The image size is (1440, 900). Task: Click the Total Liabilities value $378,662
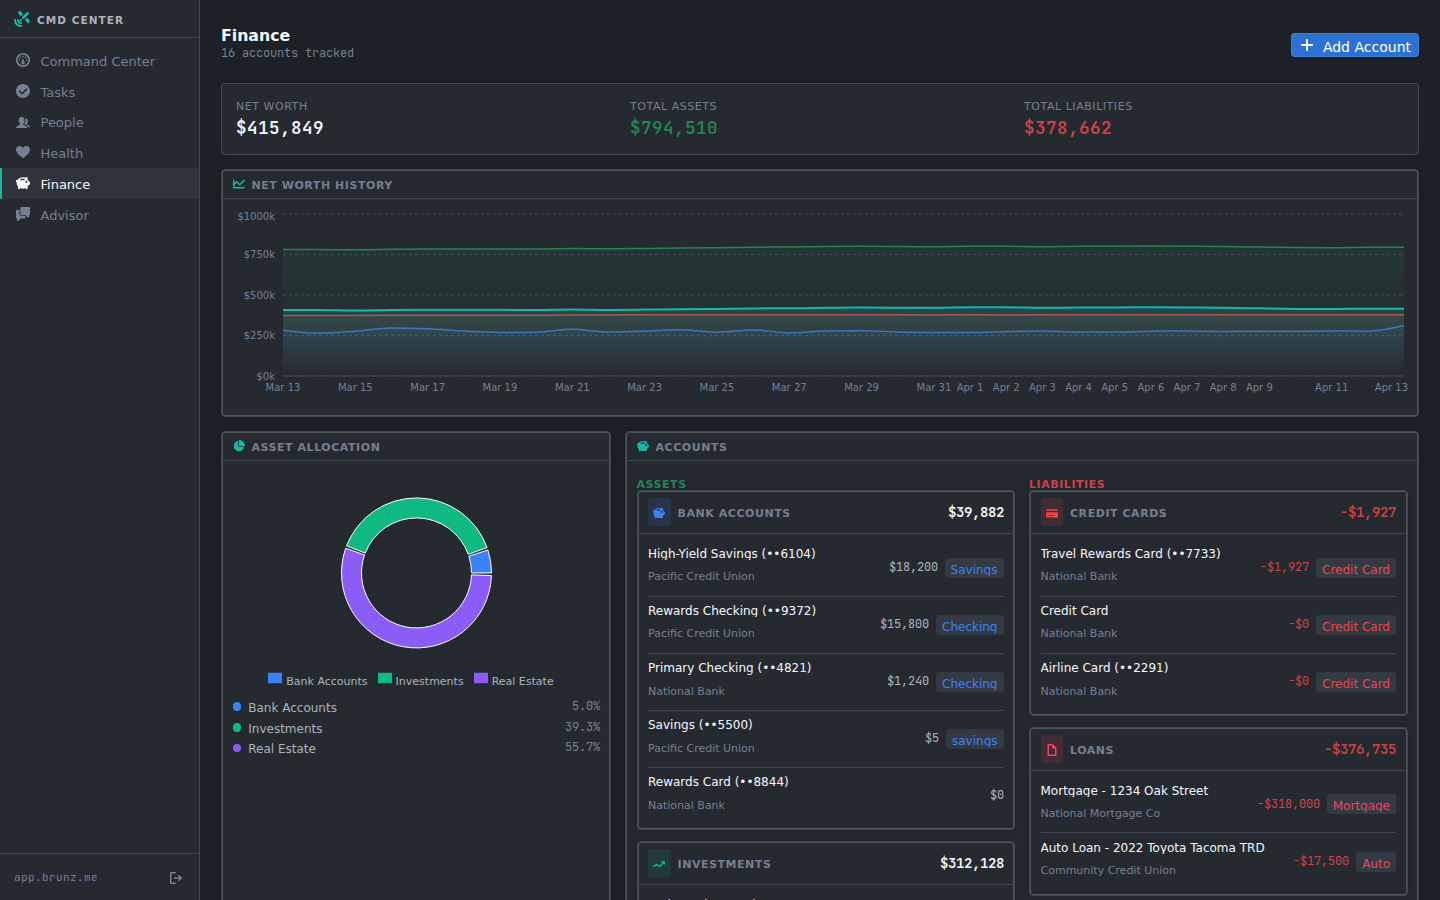1067,128
